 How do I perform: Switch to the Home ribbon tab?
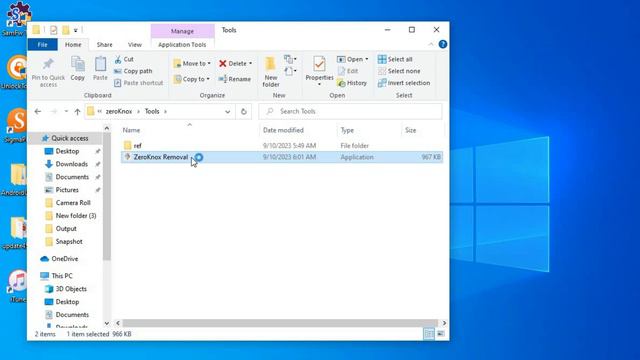[x=73, y=44]
